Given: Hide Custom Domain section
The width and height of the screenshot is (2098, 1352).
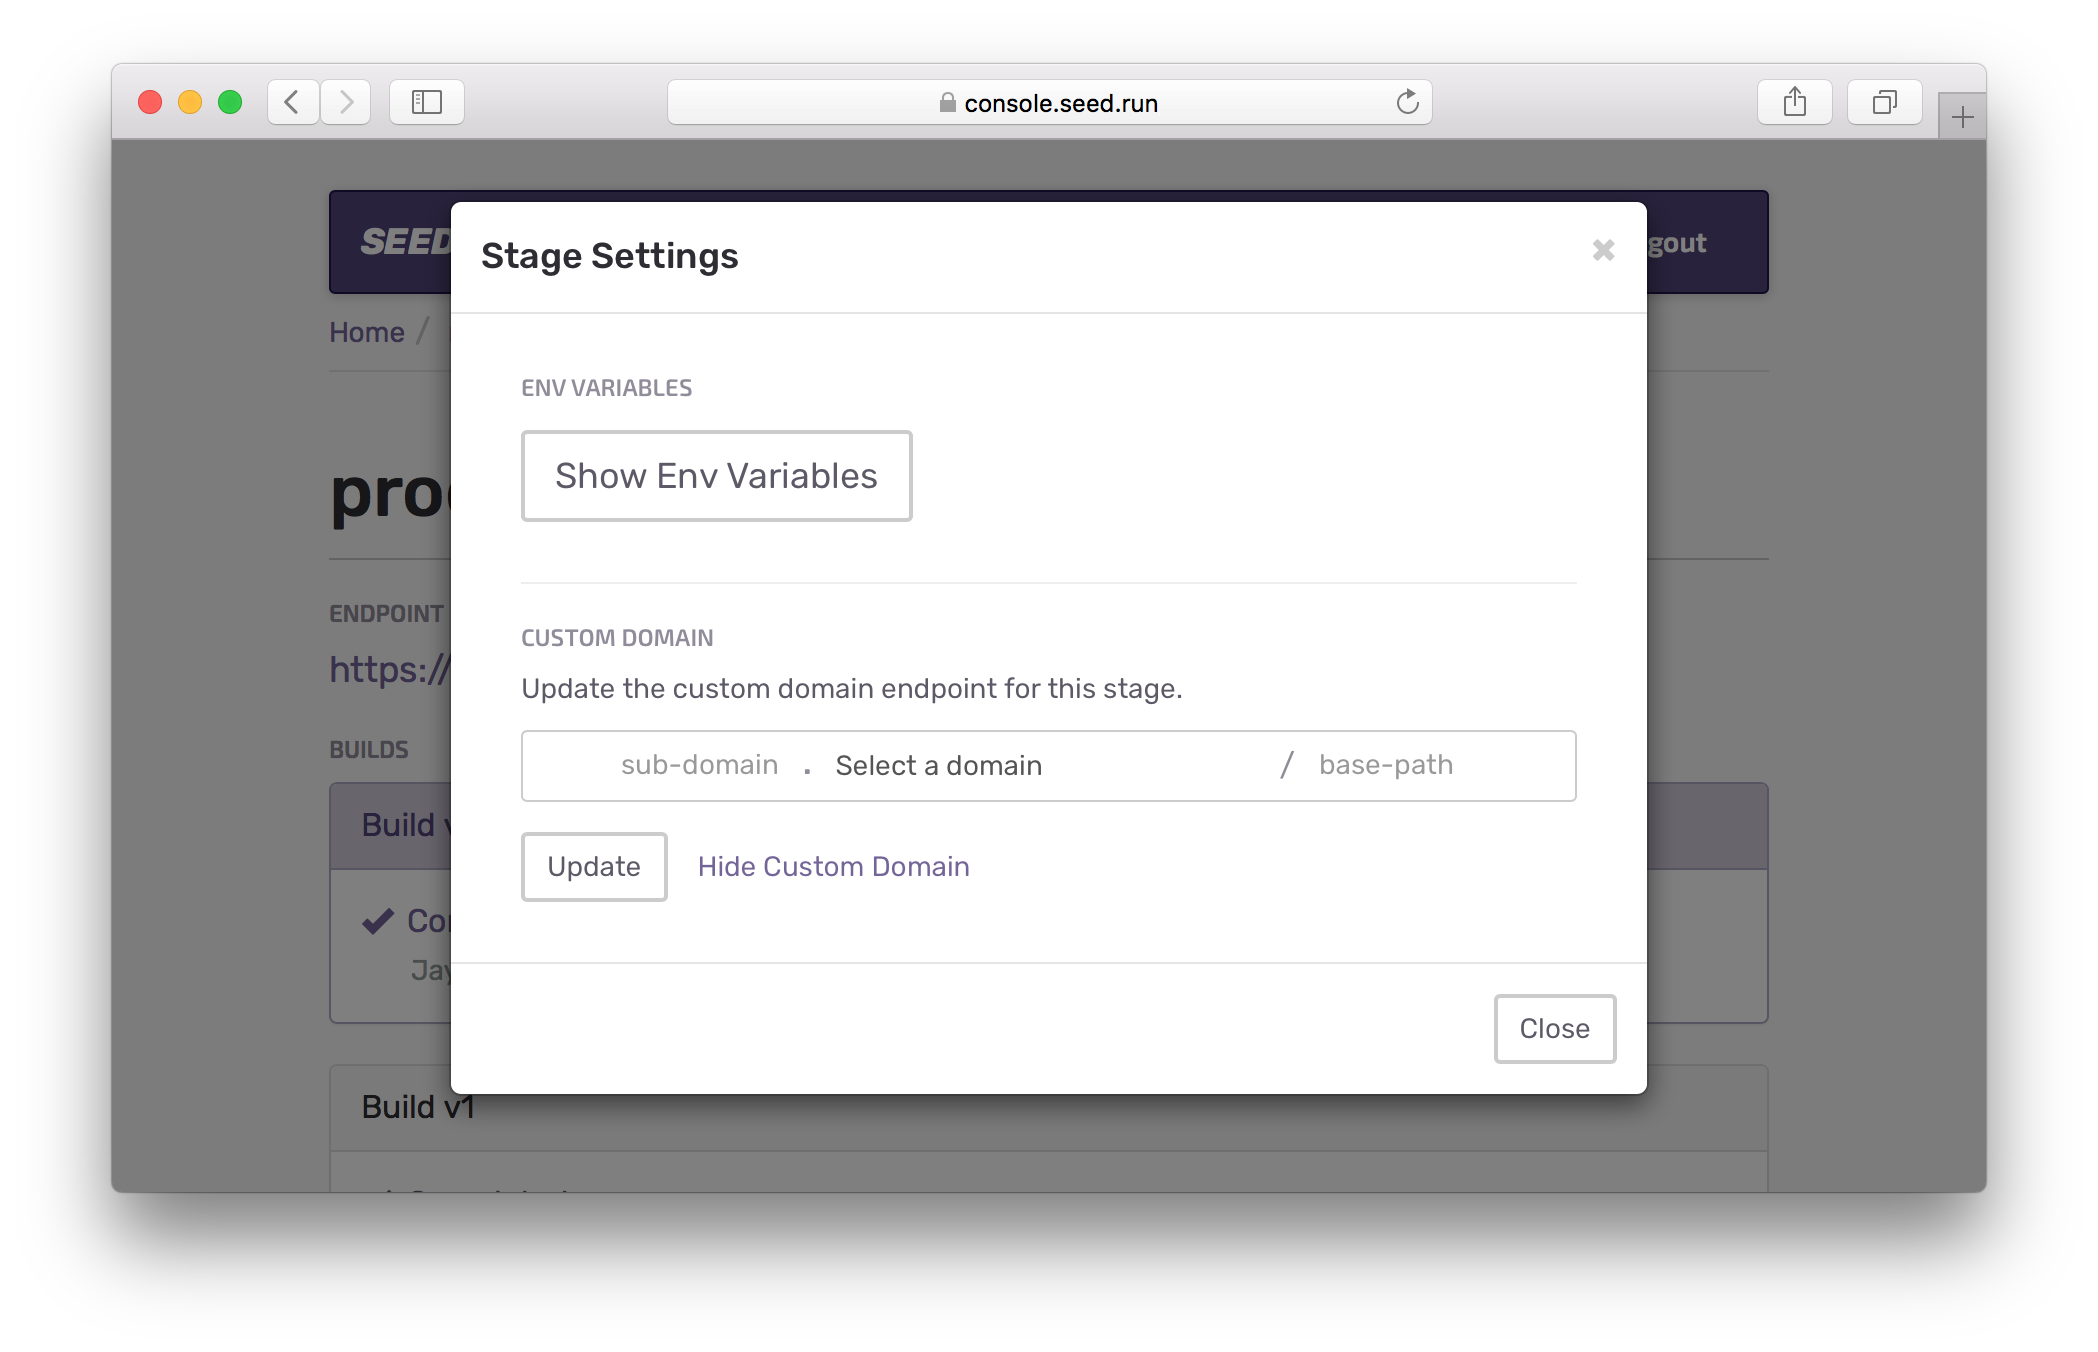Looking at the screenshot, I should [x=833, y=866].
